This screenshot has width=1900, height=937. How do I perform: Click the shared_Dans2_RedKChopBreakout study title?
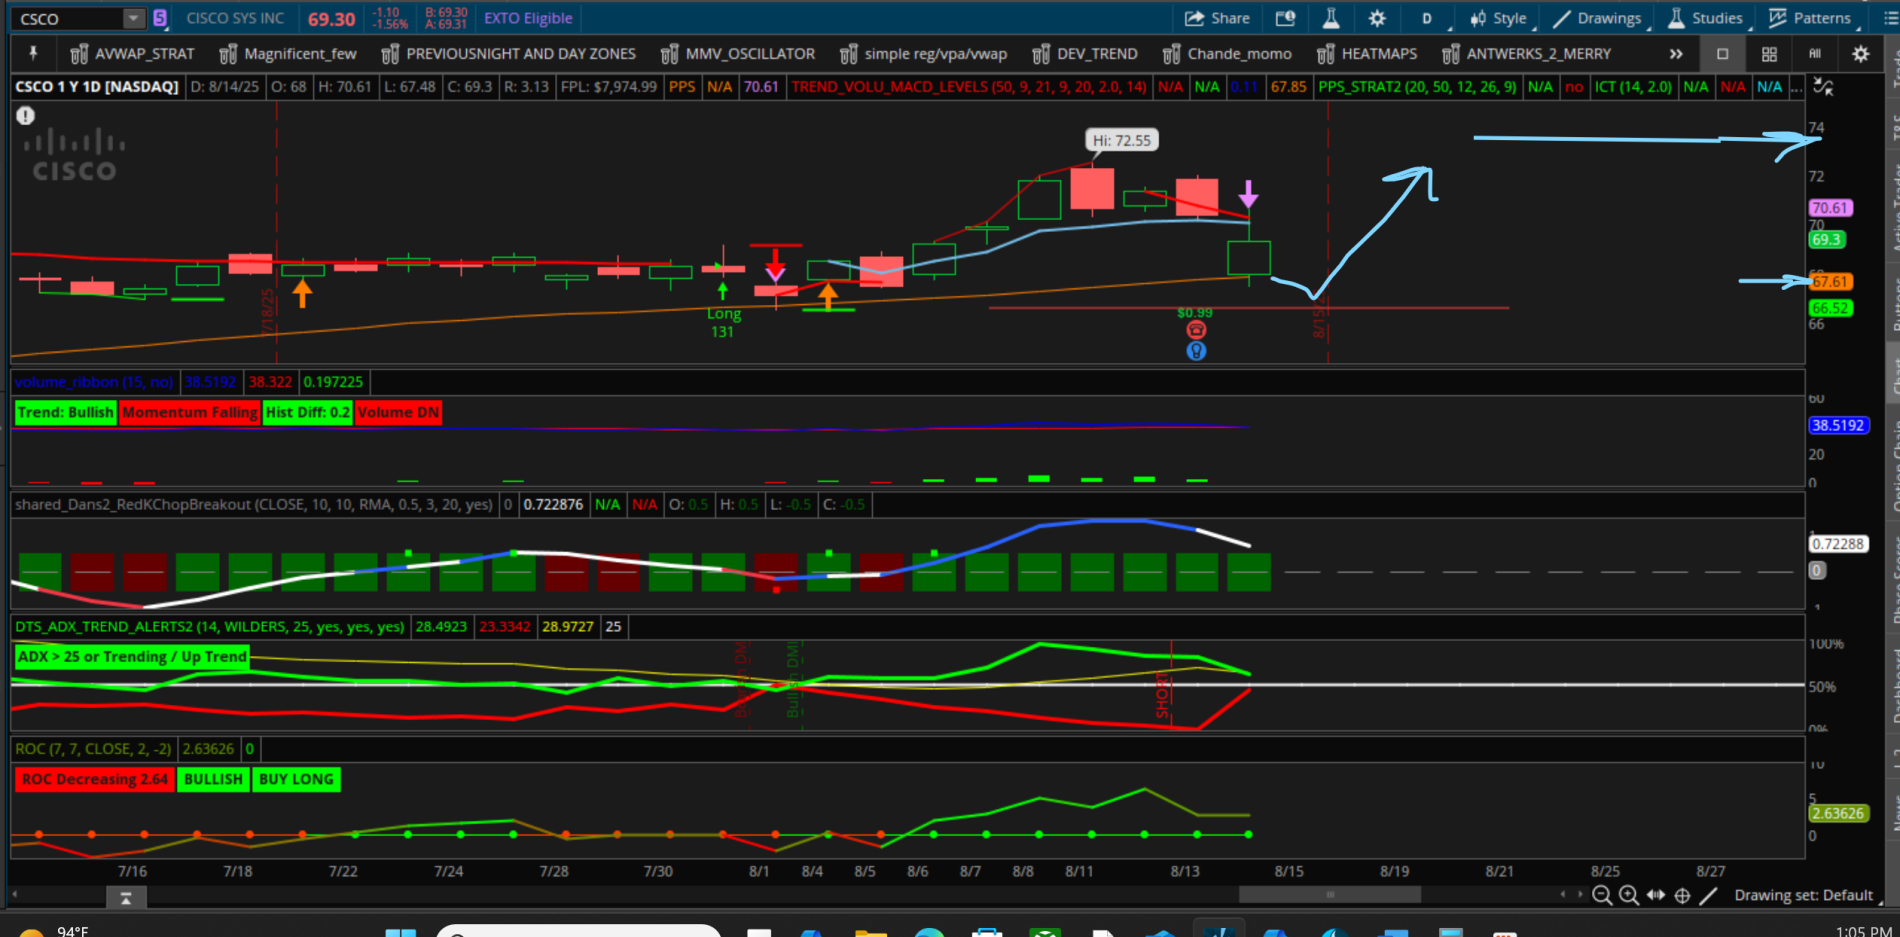click(x=254, y=505)
